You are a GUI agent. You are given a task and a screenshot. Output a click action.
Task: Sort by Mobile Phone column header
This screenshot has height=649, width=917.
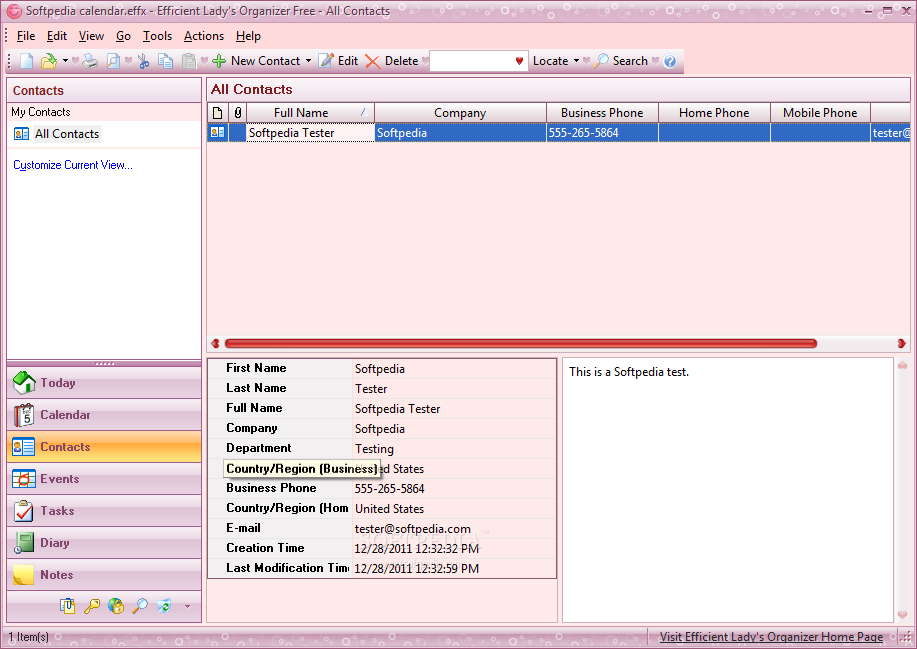point(820,113)
